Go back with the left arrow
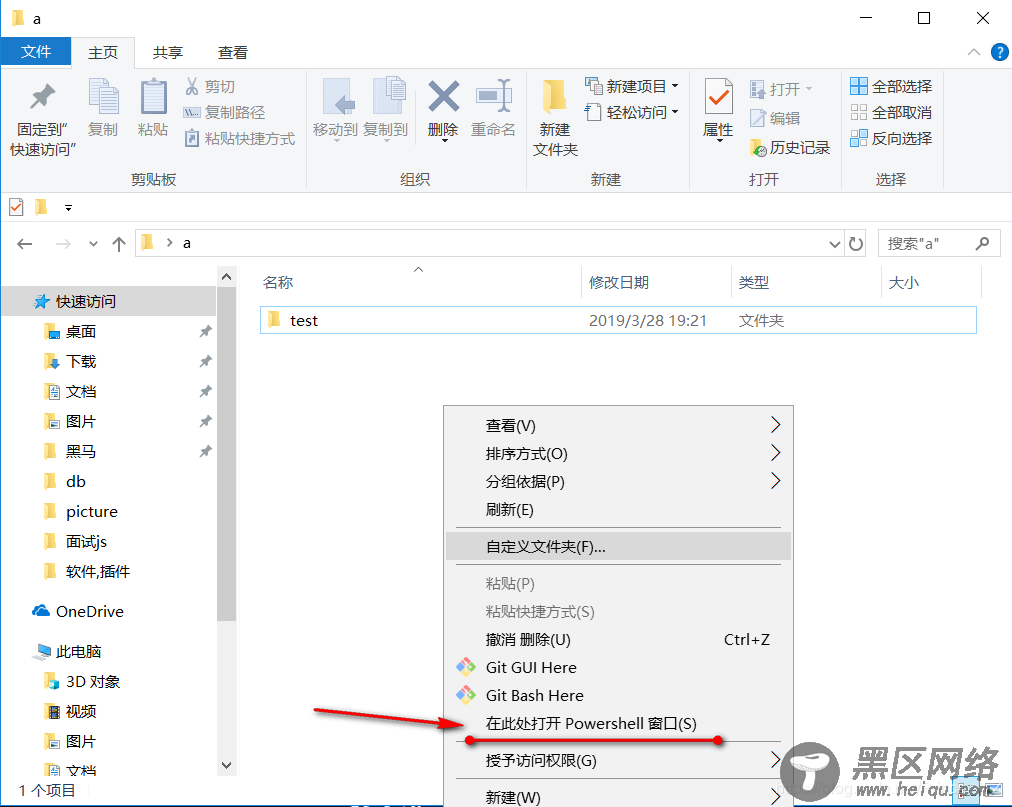The height and width of the screenshot is (807, 1012). point(25,244)
